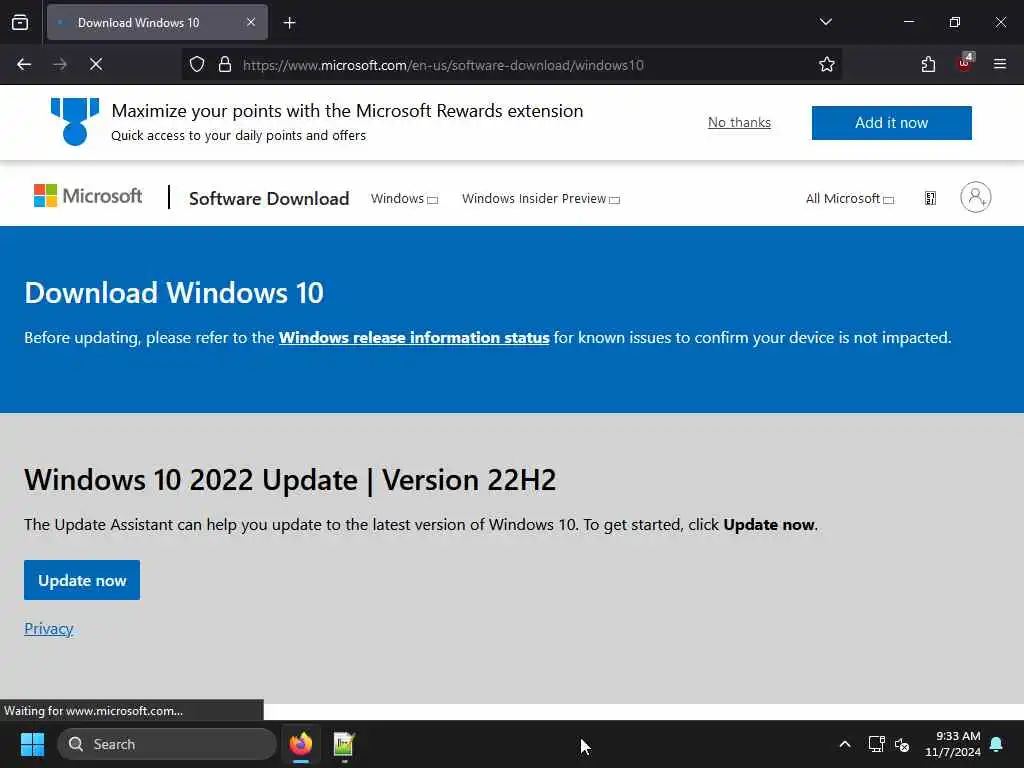This screenshot has width=1024, height=768.
Task: Open the Software Download heading link
Action: click(269, 199)
